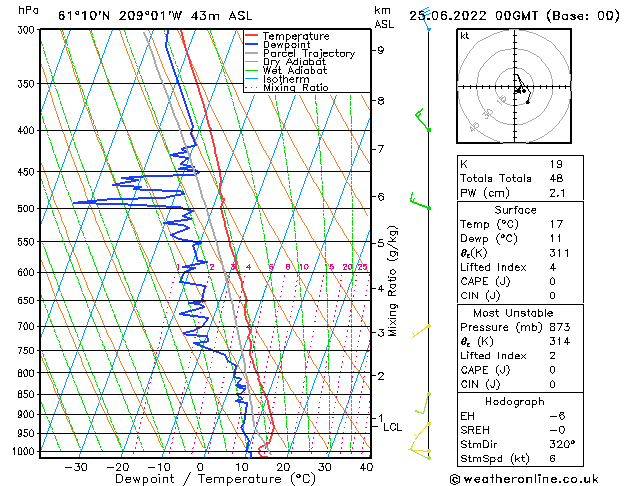Viewport: 629px width, 486px height.
Task: Click the 'kt' label in hodograph
Action: pyautogui.click(x=465, y=36)
